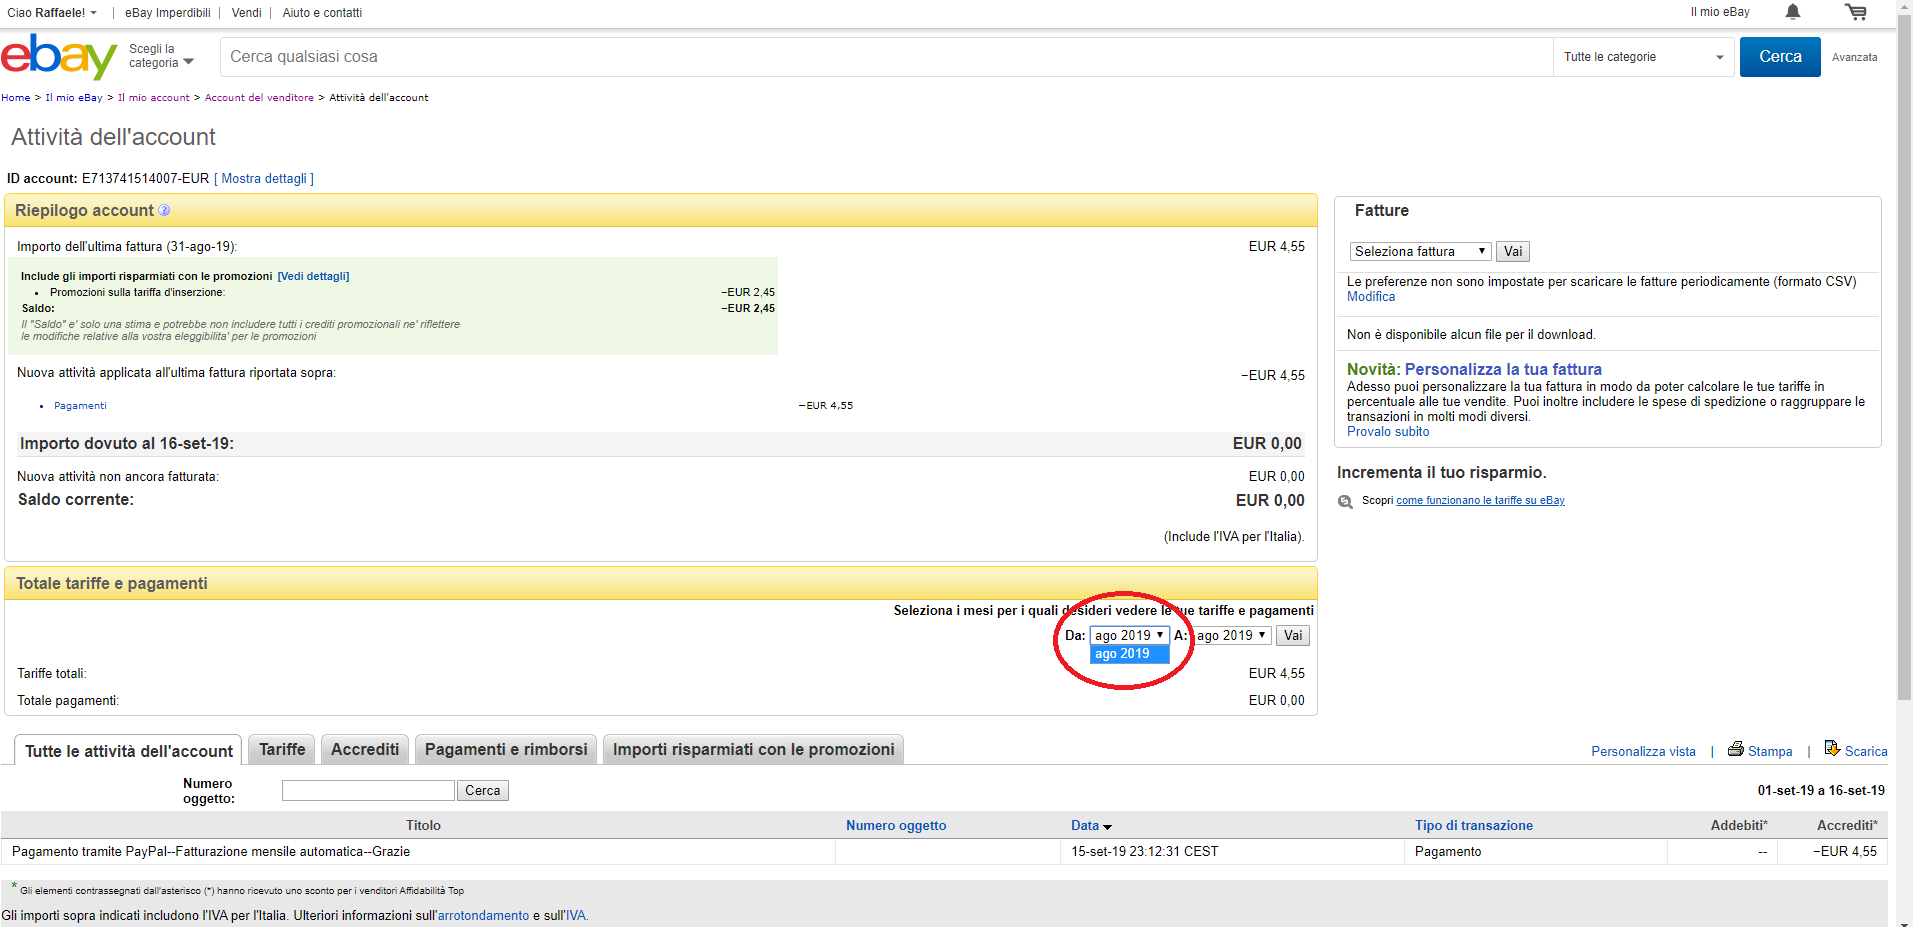
Task: Click the Riepilogo account help icon
Action: click(x=164, y=210)
